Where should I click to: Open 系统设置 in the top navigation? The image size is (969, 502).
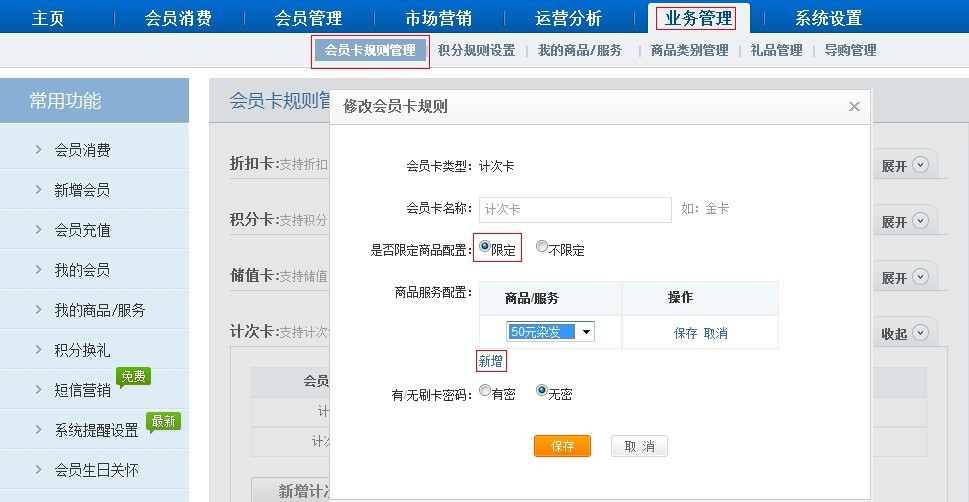coord(828,18)
